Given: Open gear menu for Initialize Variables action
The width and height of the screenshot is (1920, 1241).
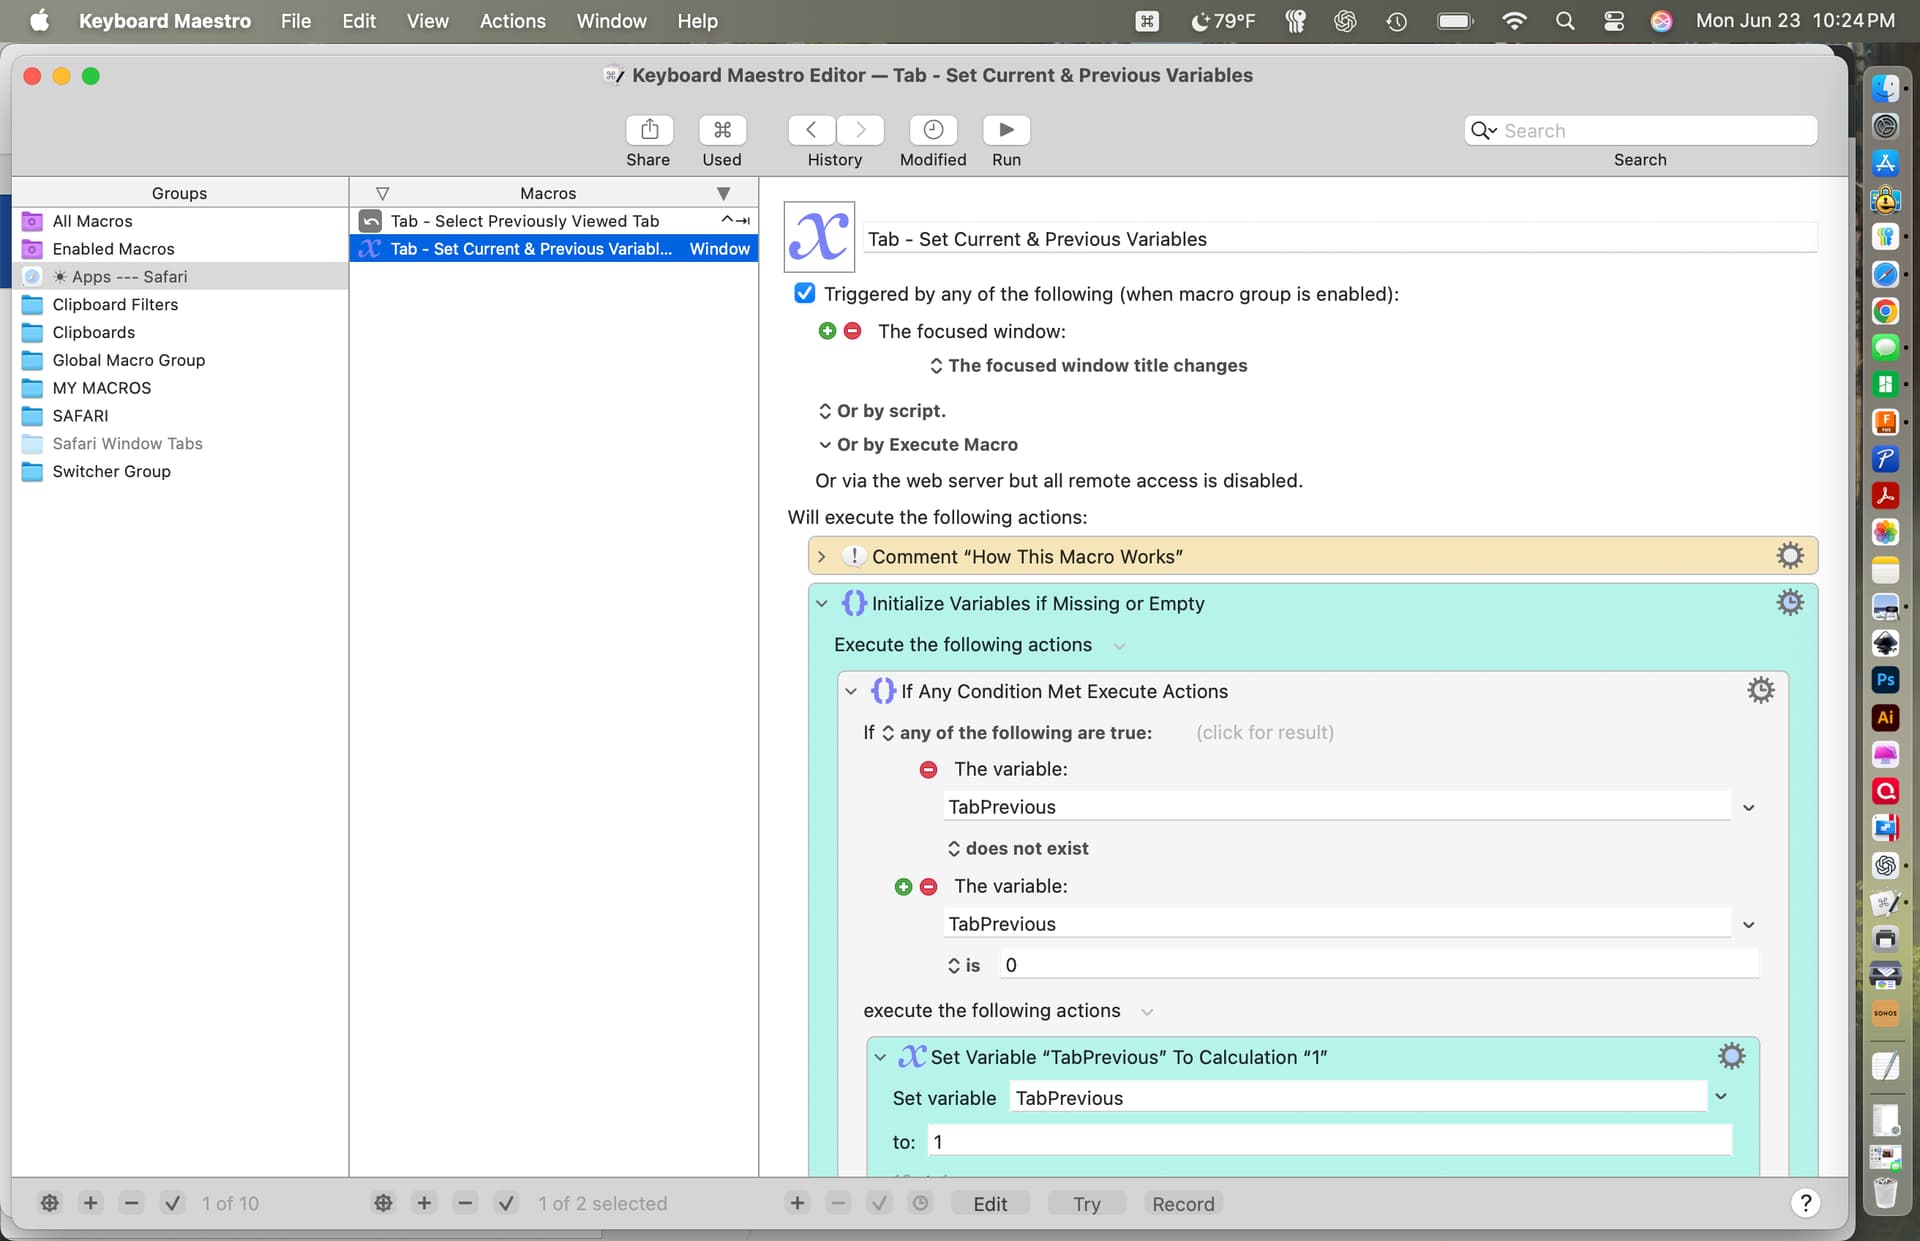Looking at the screenshot, I should (1790, 602).
